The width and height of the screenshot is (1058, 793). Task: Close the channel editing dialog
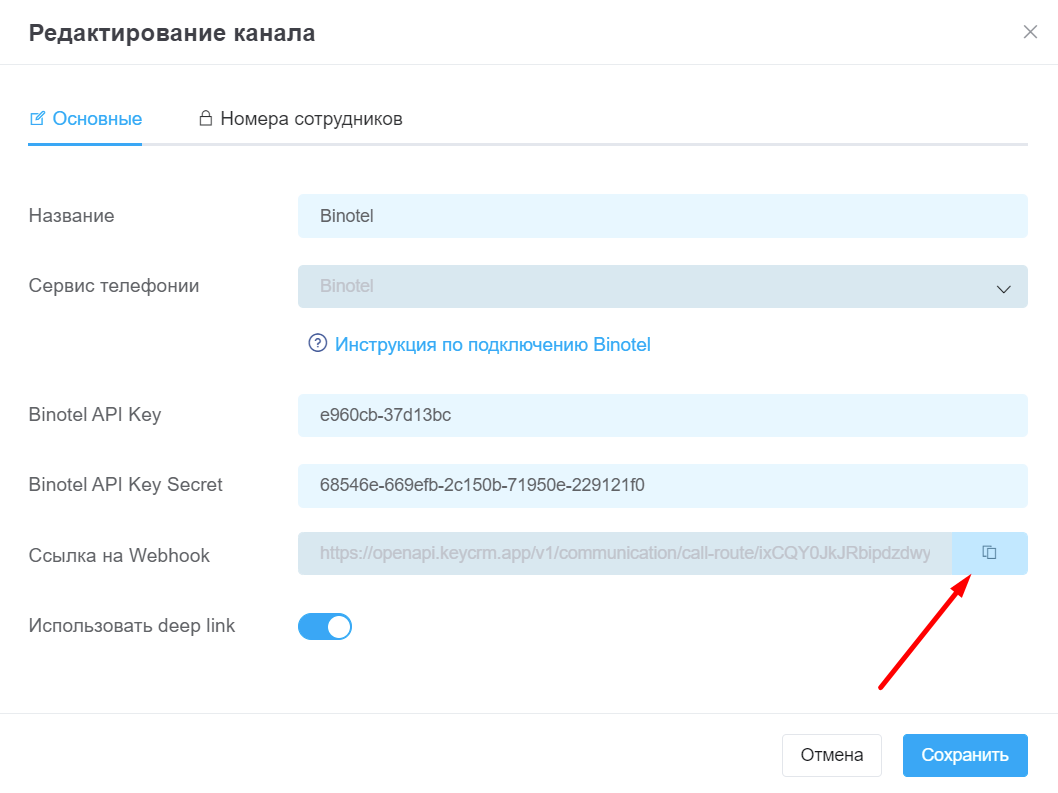click(x=1030, y=32)
